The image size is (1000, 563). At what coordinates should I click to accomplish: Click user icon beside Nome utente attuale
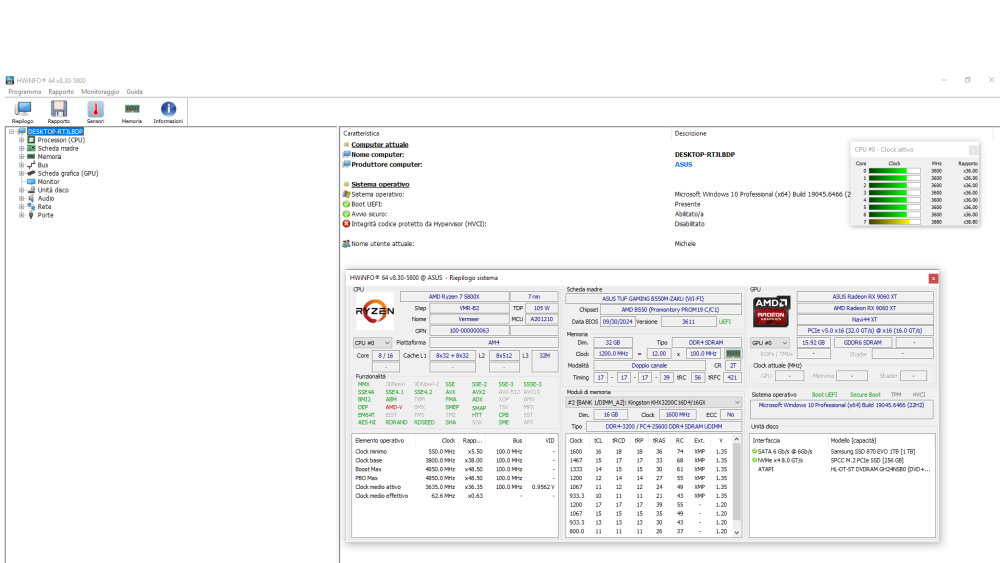tap(346, 244)
